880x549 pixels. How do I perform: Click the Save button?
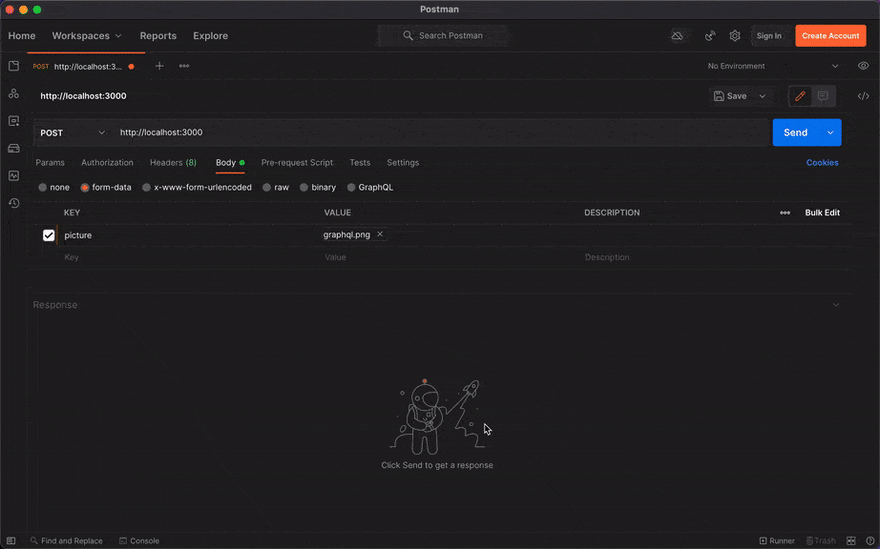pos(731,96)
